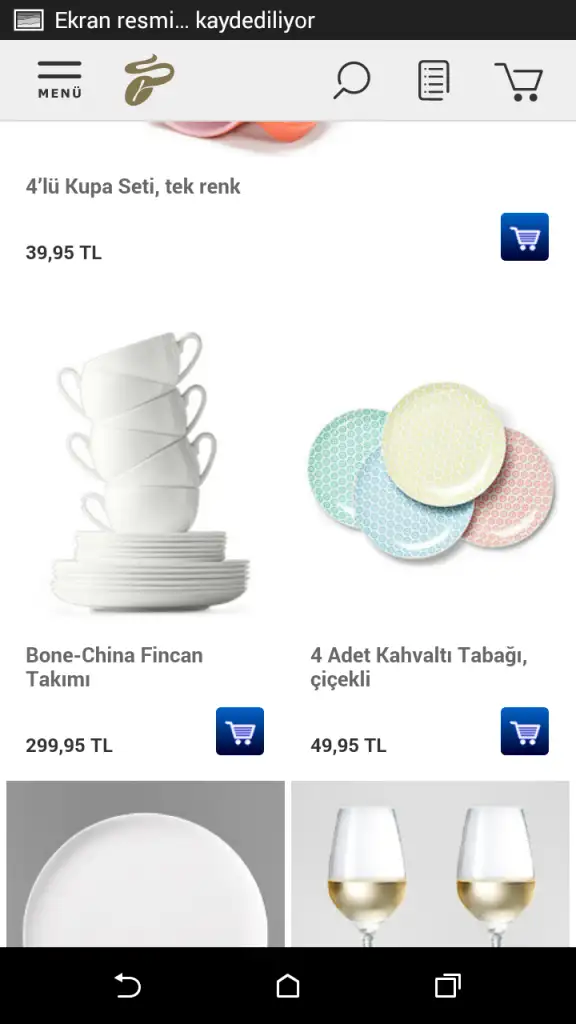The height and width of the screenshot is (1024, 576).
Task: Tap the 299,95 TL price
Action: pyautogui.click(x=69, y=745)
